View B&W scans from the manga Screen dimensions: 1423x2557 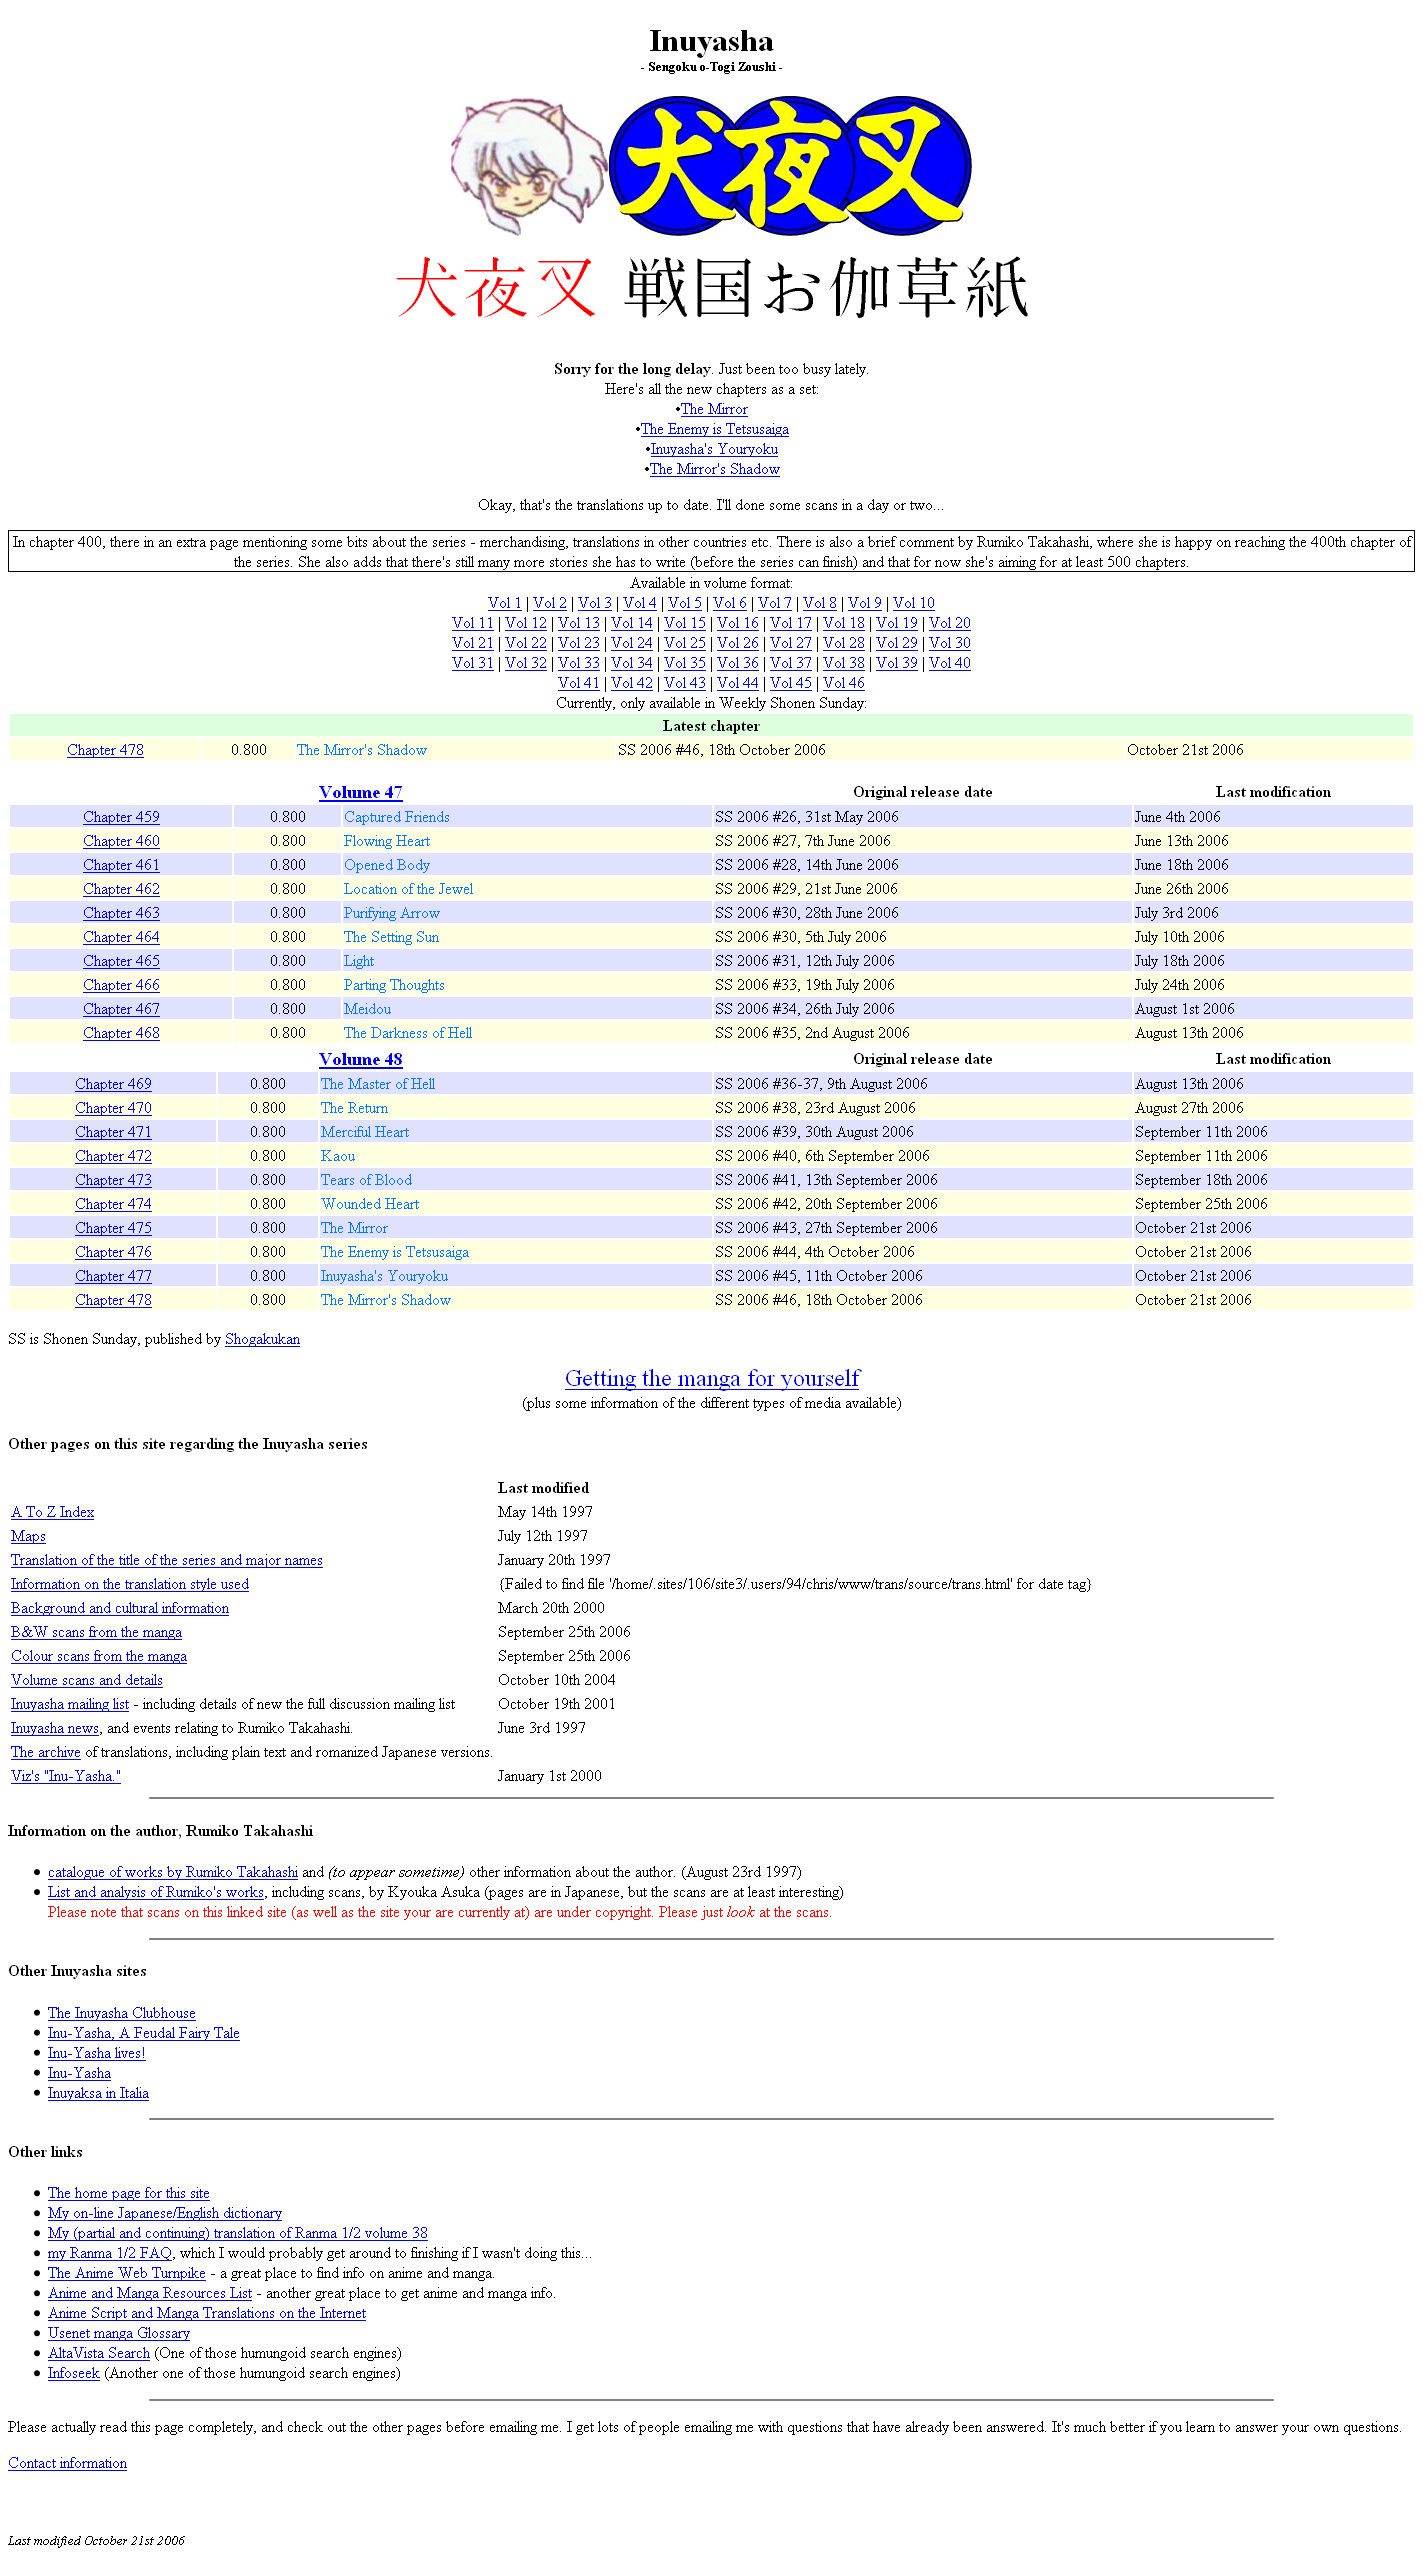96,1632
